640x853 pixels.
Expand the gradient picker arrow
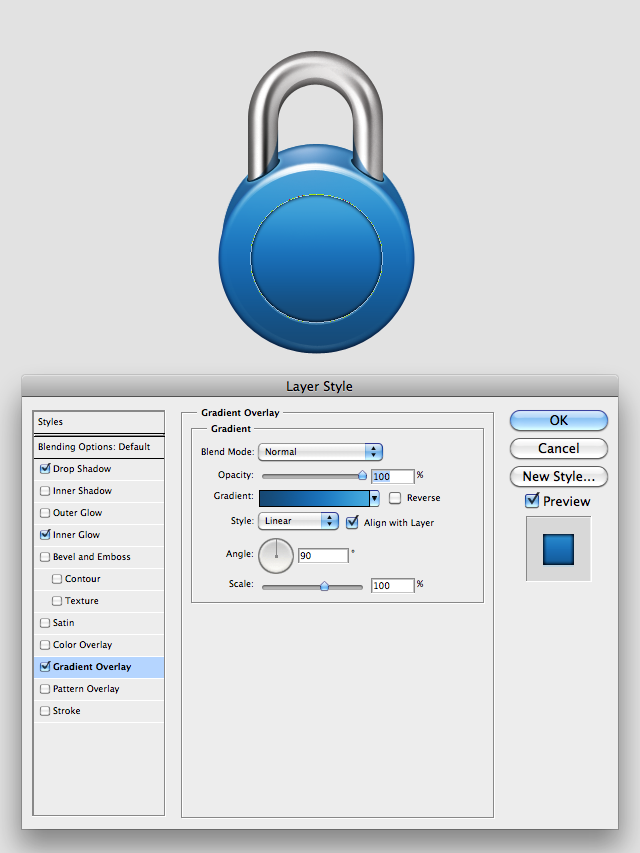(x=374, y=498)
